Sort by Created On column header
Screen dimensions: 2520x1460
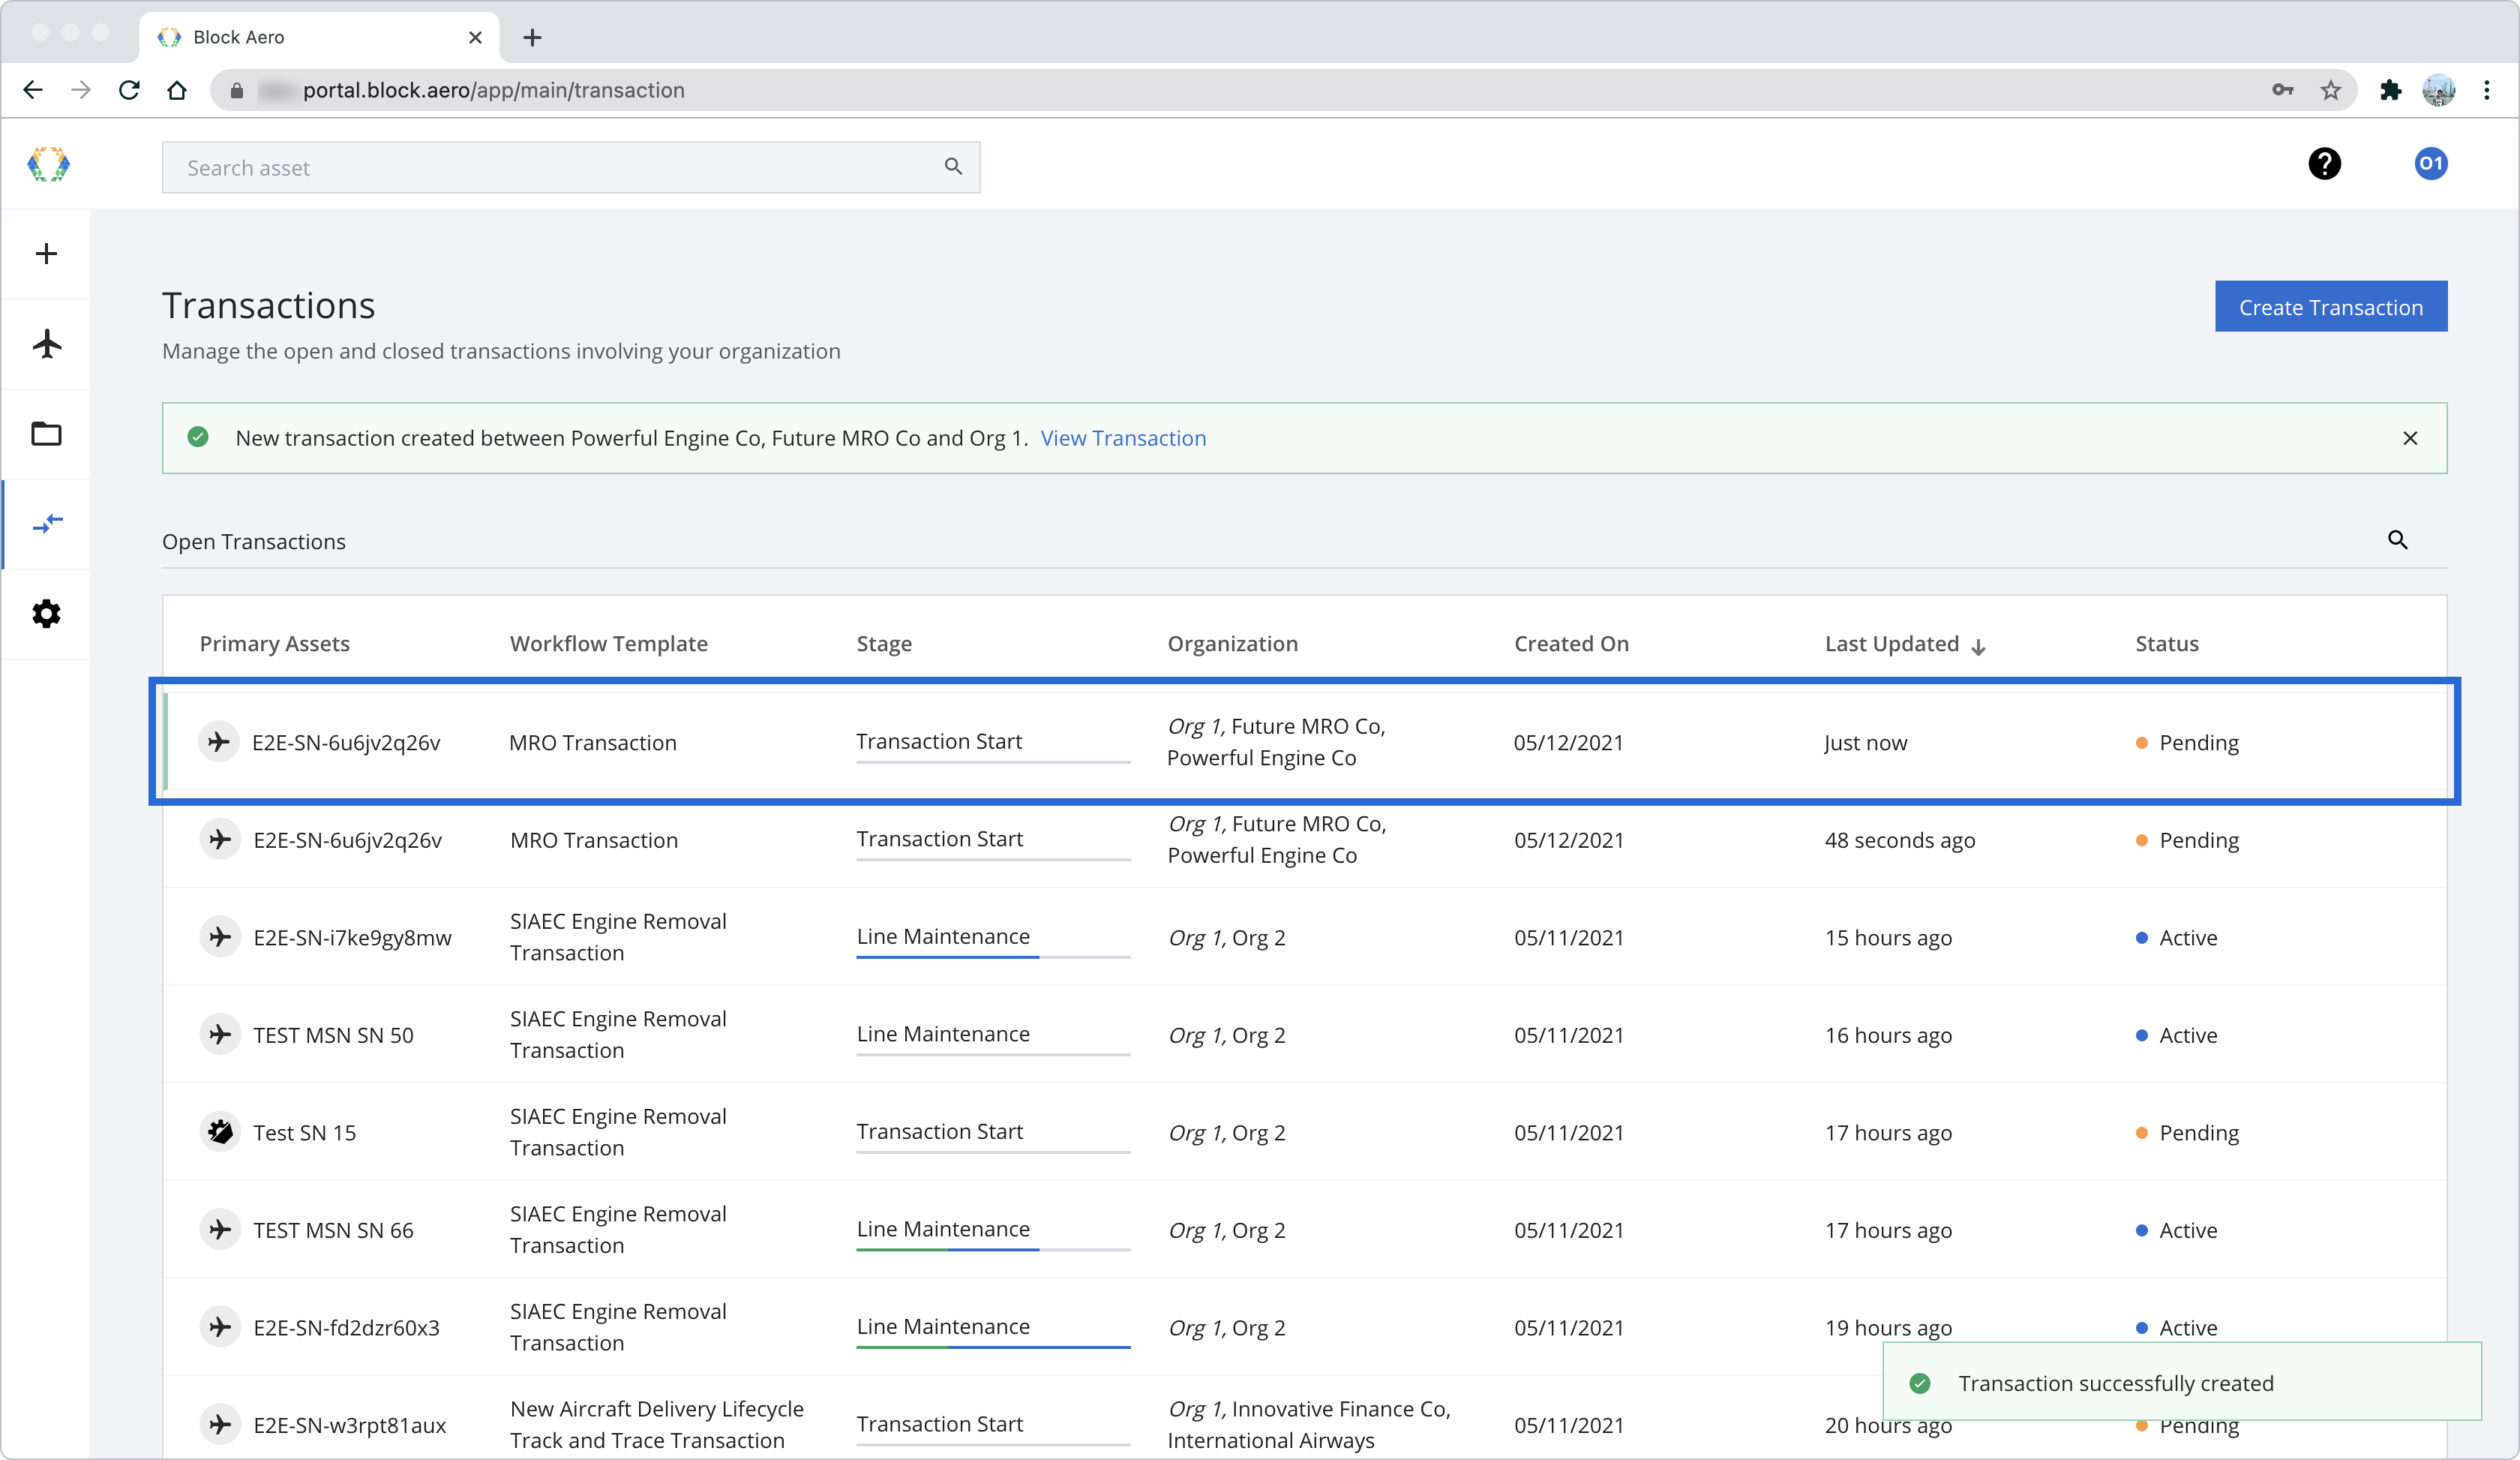pyautogui.click(x=1571, y=644)
